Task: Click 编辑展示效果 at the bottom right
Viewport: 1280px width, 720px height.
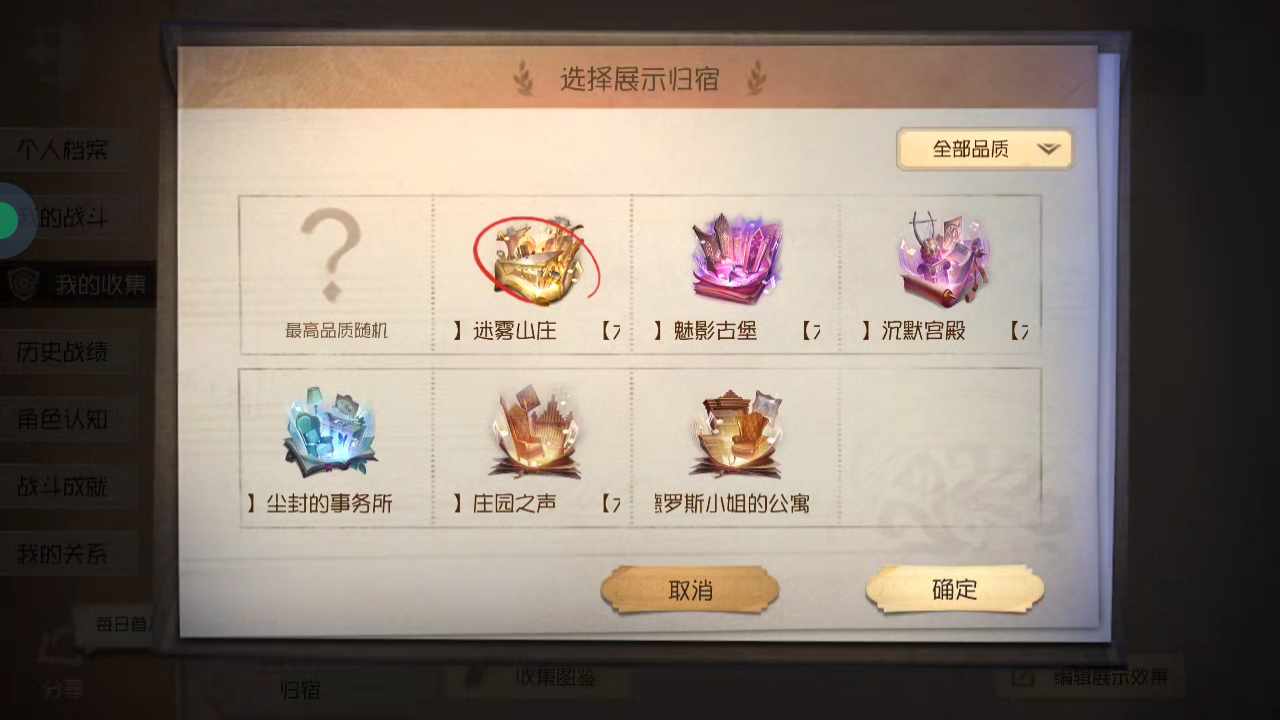Action: point(1090,677)
